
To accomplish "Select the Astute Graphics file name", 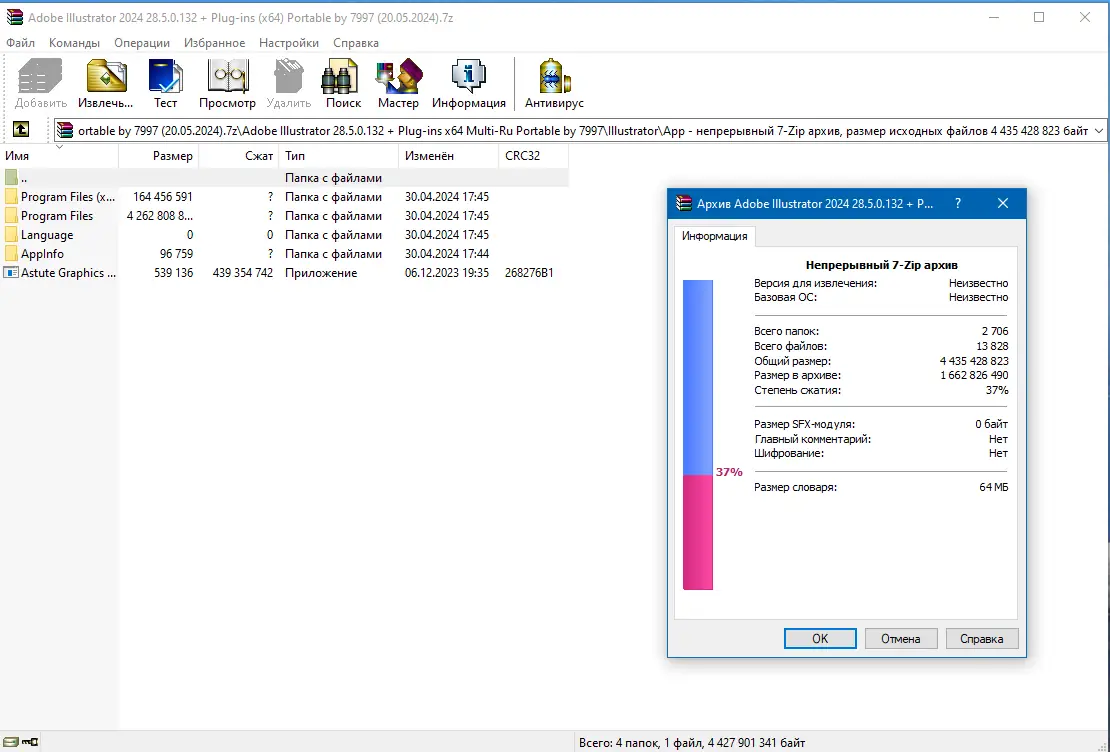I will click(68, 273).
